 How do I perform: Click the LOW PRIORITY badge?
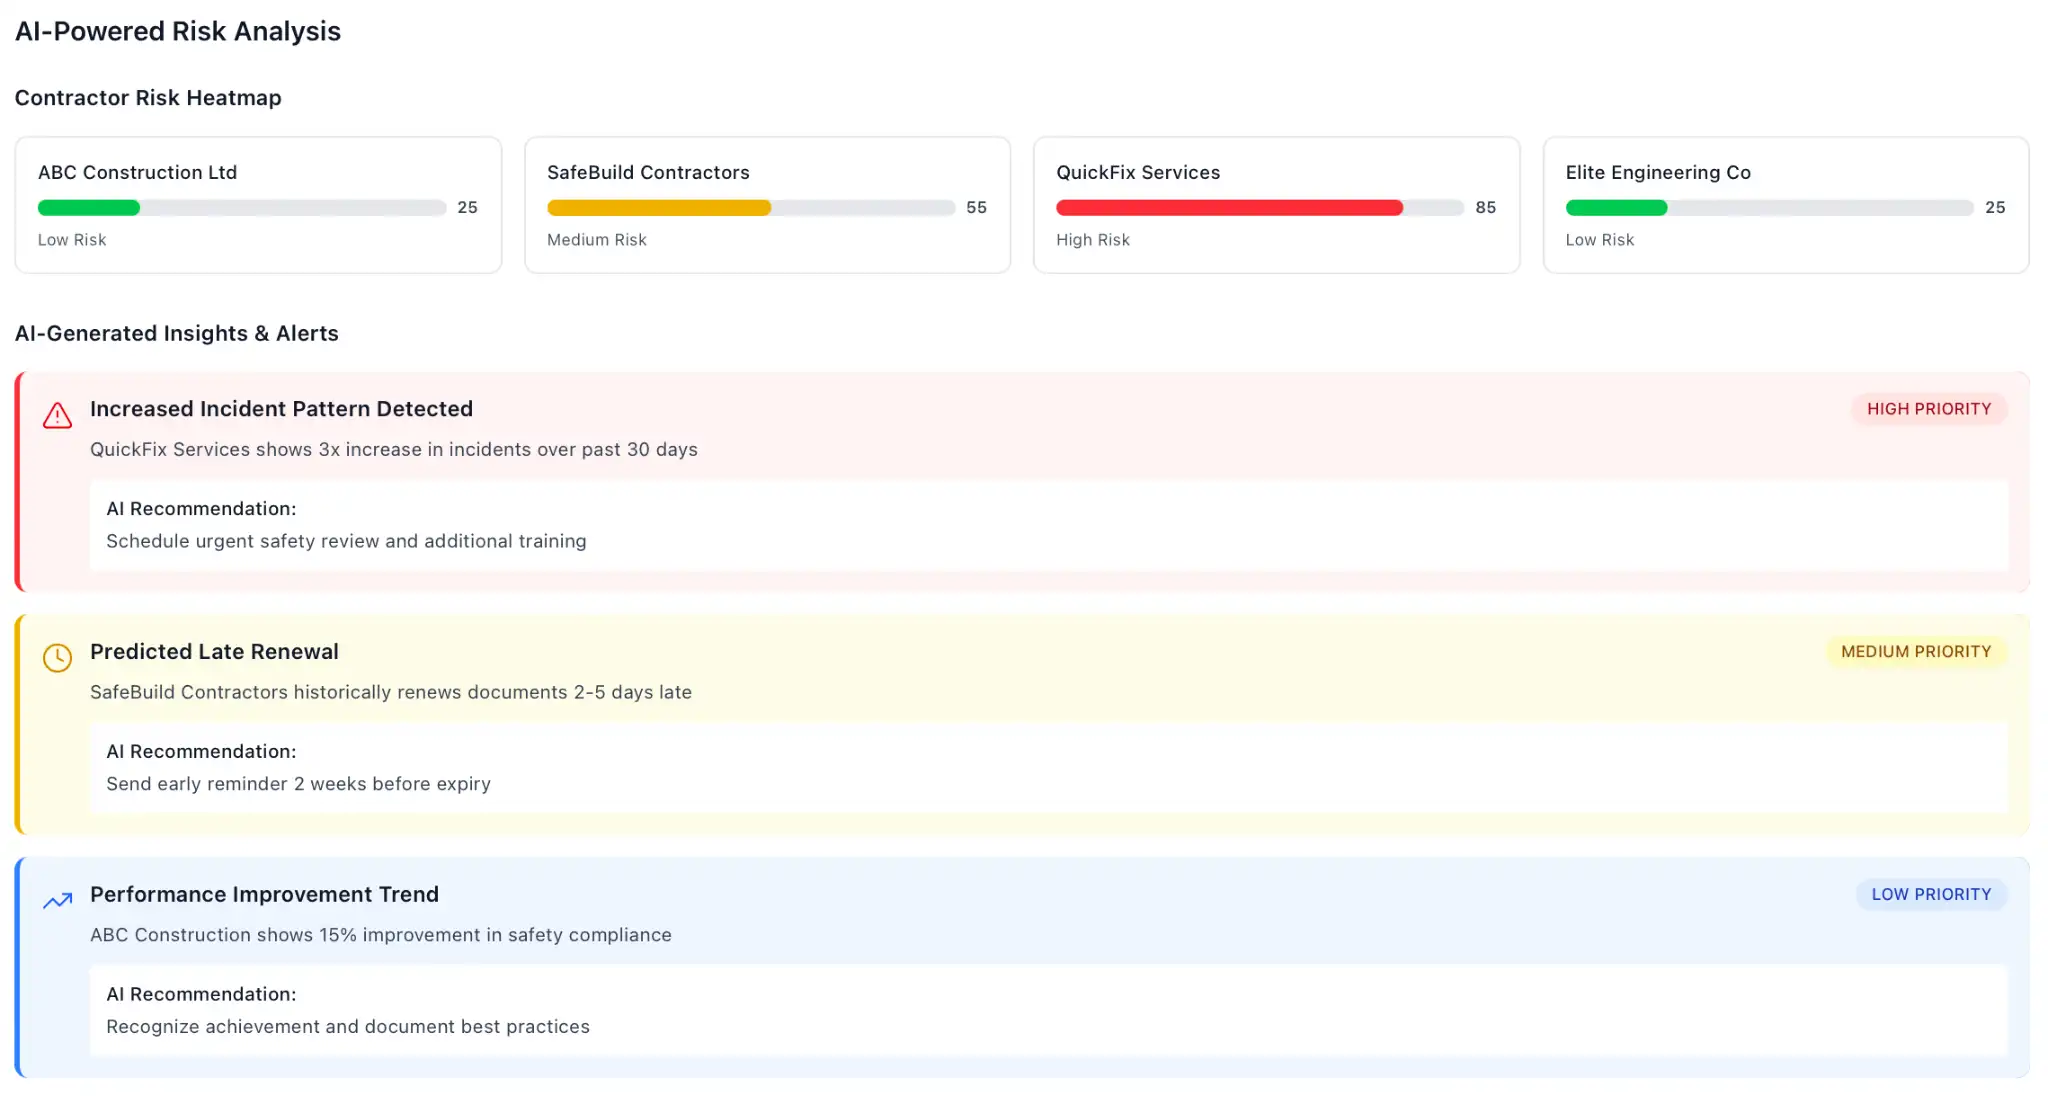pyautogui.click(x=1931, y=894)
